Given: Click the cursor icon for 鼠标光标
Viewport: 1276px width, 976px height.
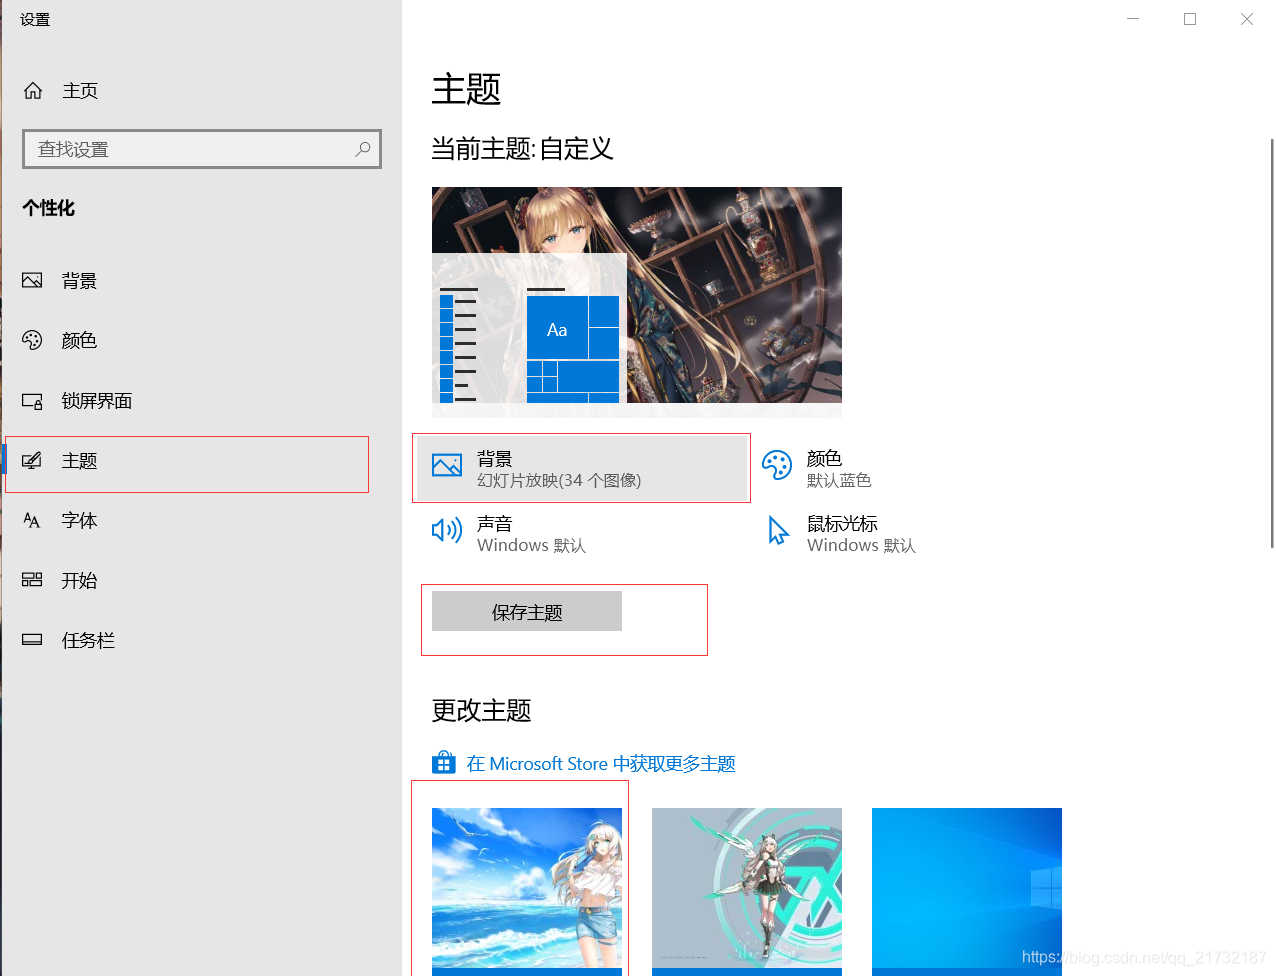Looking at the screenshot, I should click(778, 530).
